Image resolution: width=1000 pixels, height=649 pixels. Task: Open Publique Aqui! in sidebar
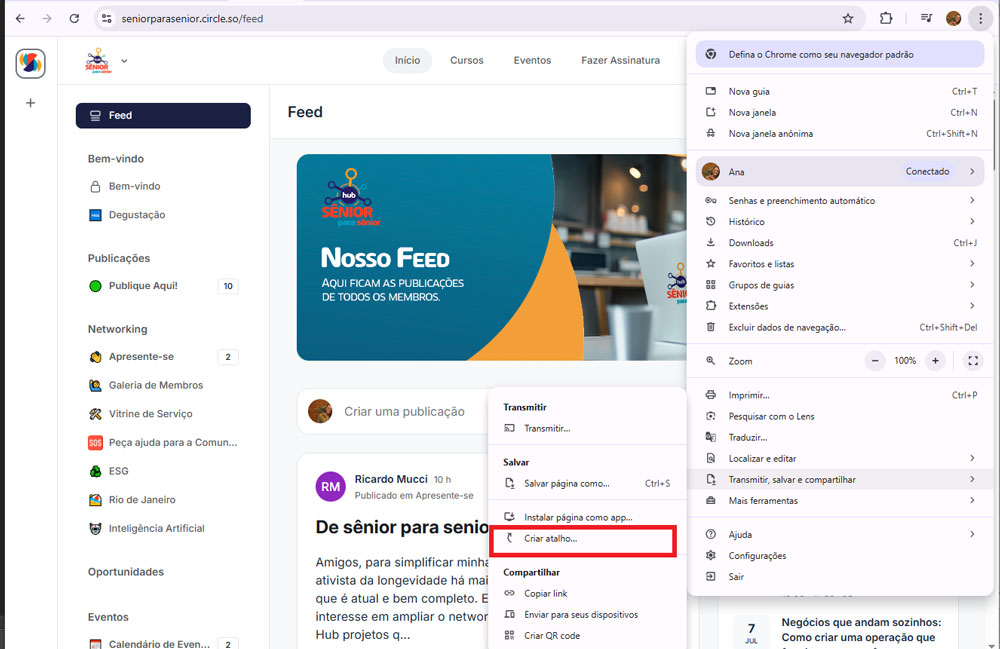[x=163, y=286]
